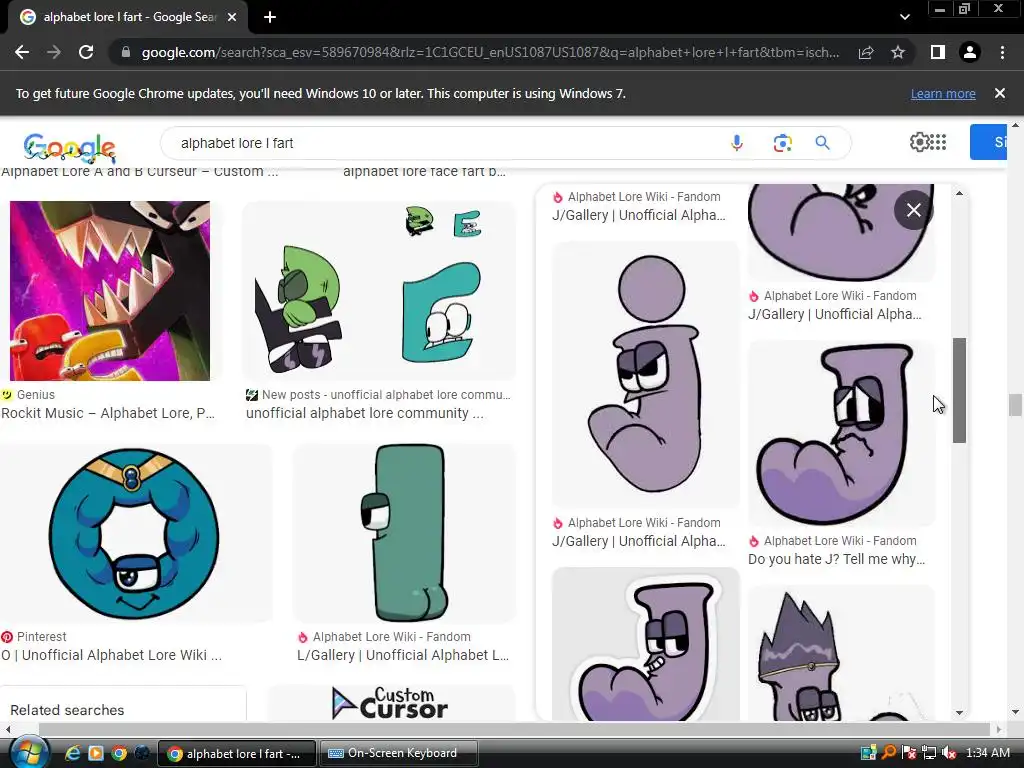Switch to the Chrome window taskbar button
Viewport: 1024px width, 768px height.
coord(237,753)
